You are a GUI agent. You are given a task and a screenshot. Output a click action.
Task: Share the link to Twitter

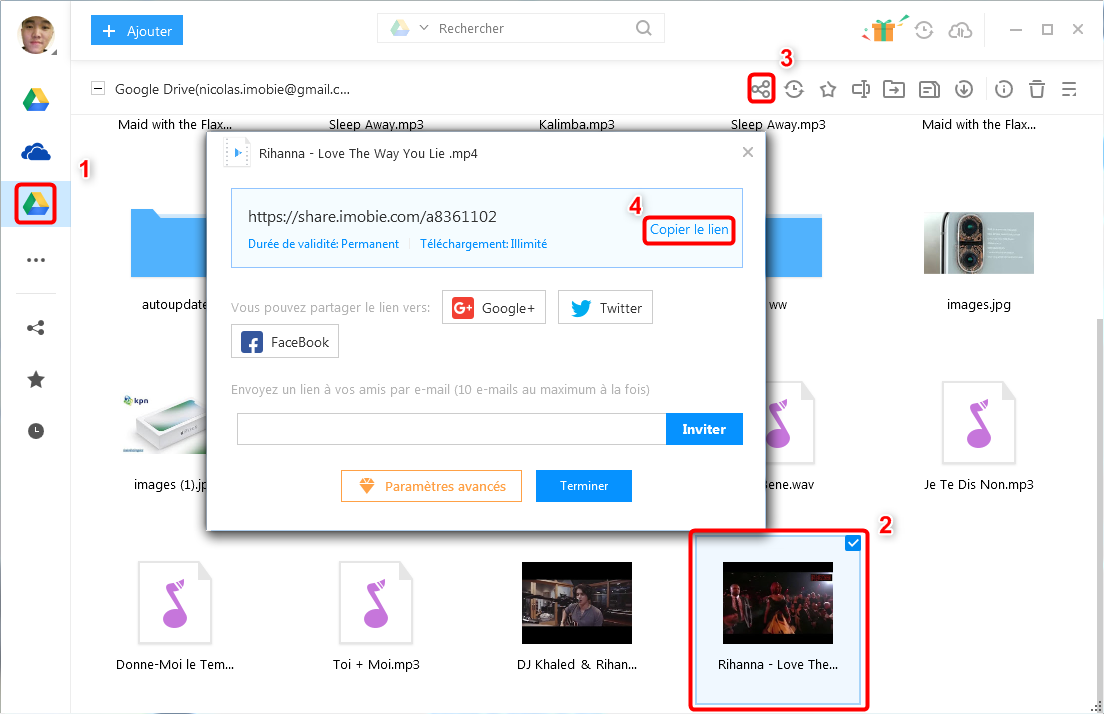point(606,307)
